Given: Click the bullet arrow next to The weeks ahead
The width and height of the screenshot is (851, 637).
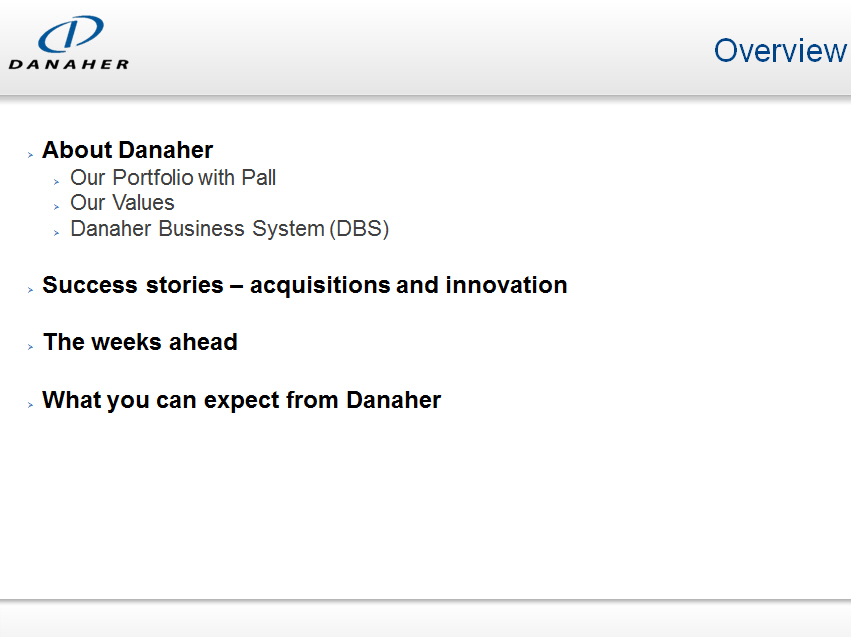Looking at the screenshot, I should (x=31, y=346).
